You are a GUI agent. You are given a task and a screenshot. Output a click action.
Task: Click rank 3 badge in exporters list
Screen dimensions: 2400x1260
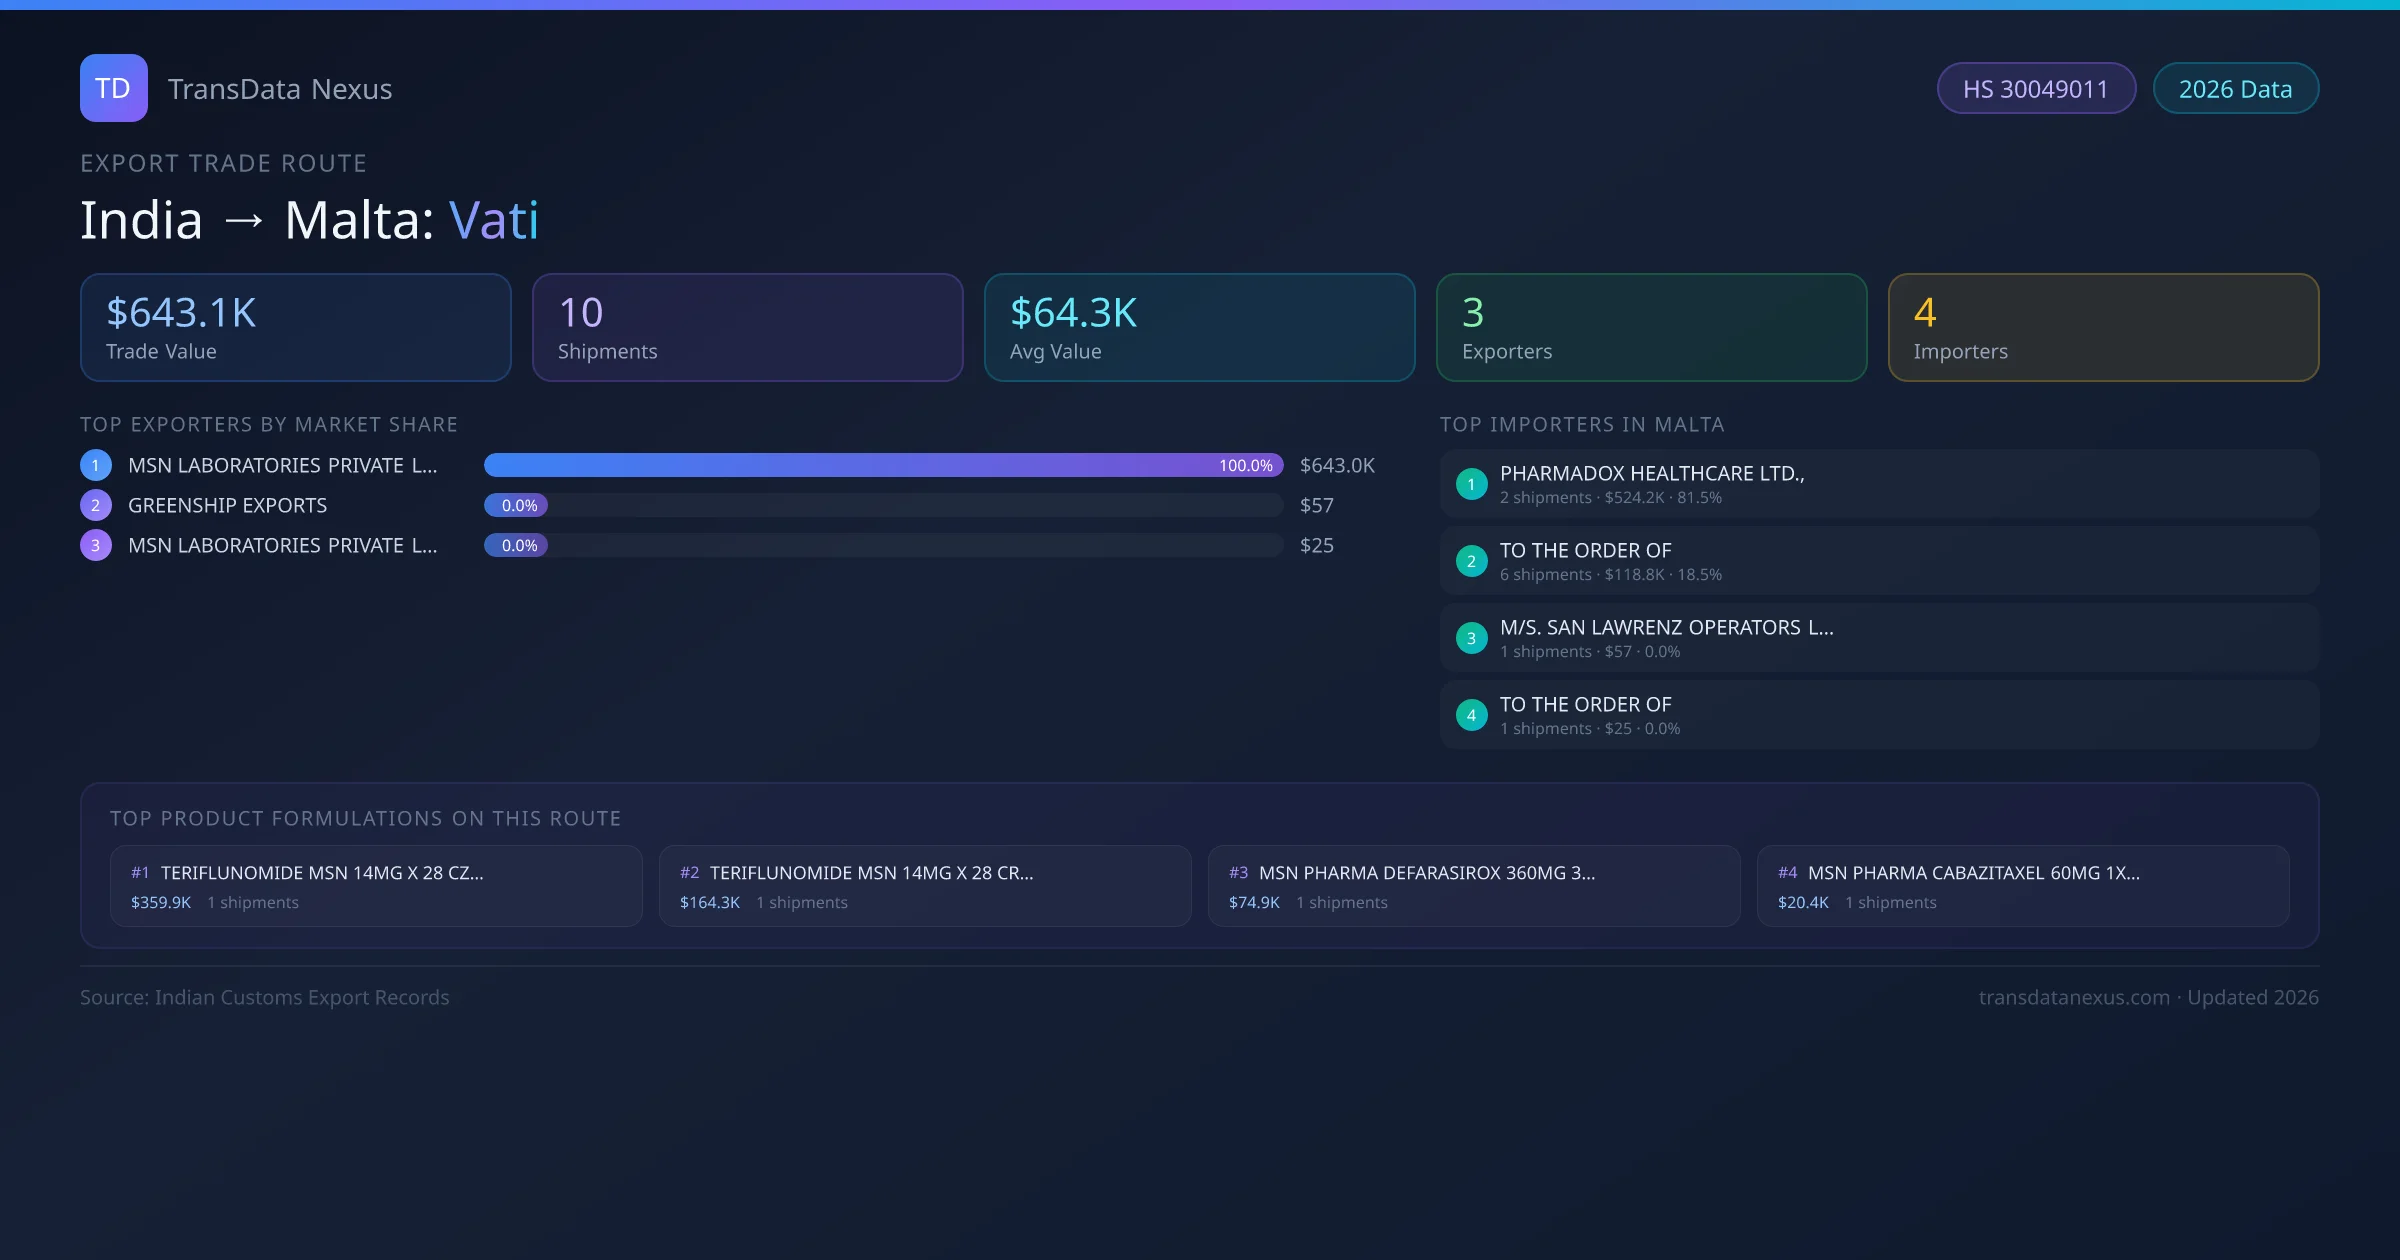point(96,545)
